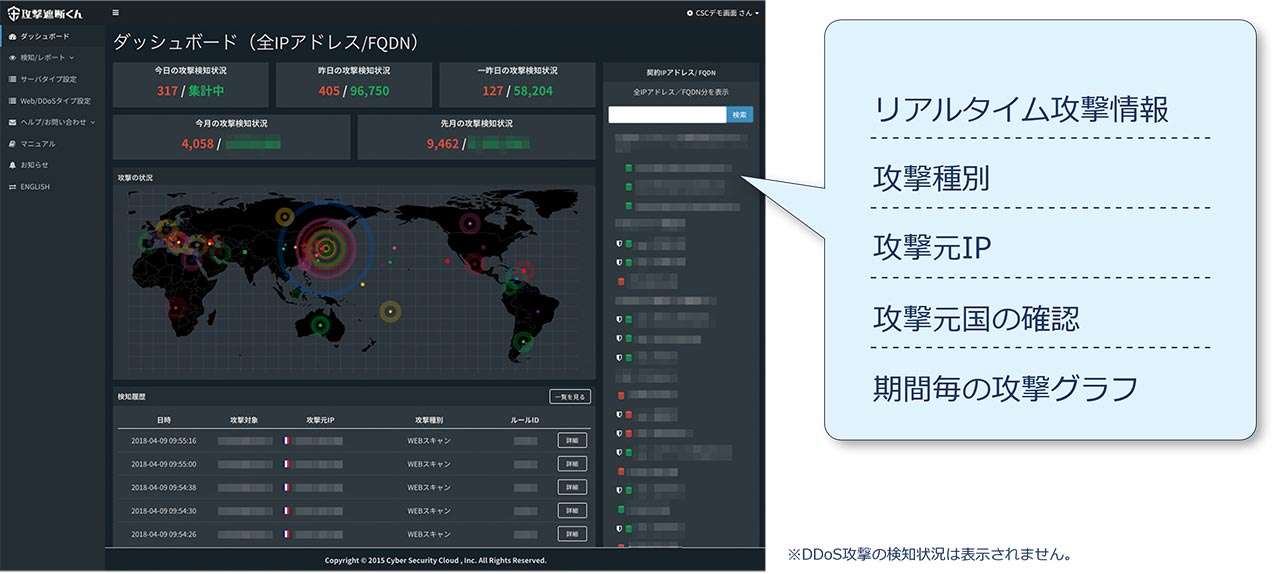Open Web/DDoSタイプ設定 in the sidebar

55,101
